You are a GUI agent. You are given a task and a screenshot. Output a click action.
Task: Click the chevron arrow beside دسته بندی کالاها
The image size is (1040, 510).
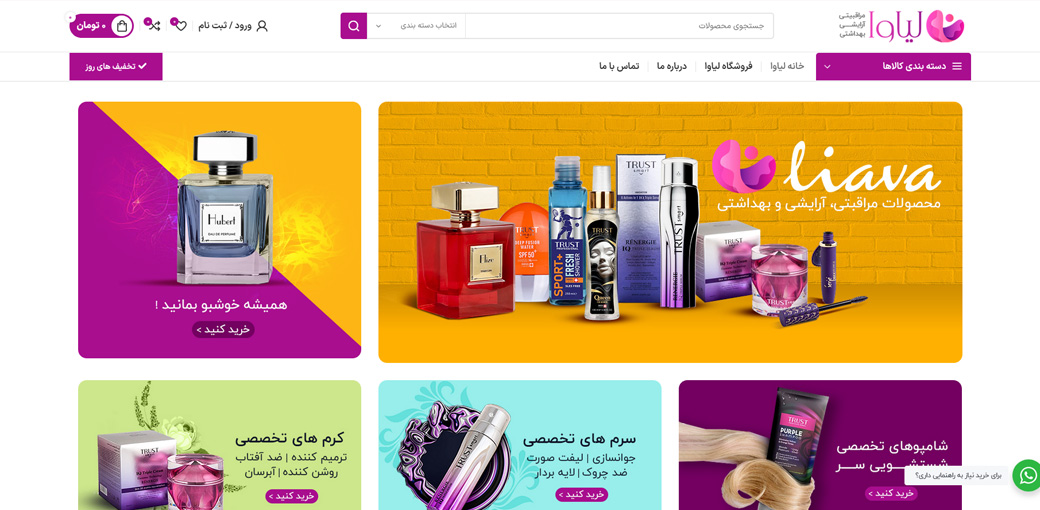pyautogui.click(x=827, y=66)
